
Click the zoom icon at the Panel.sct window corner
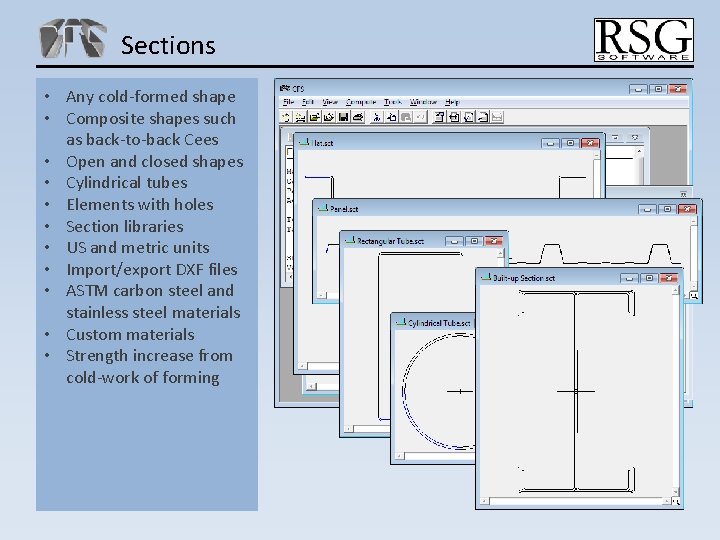click(x=694, y=296)
